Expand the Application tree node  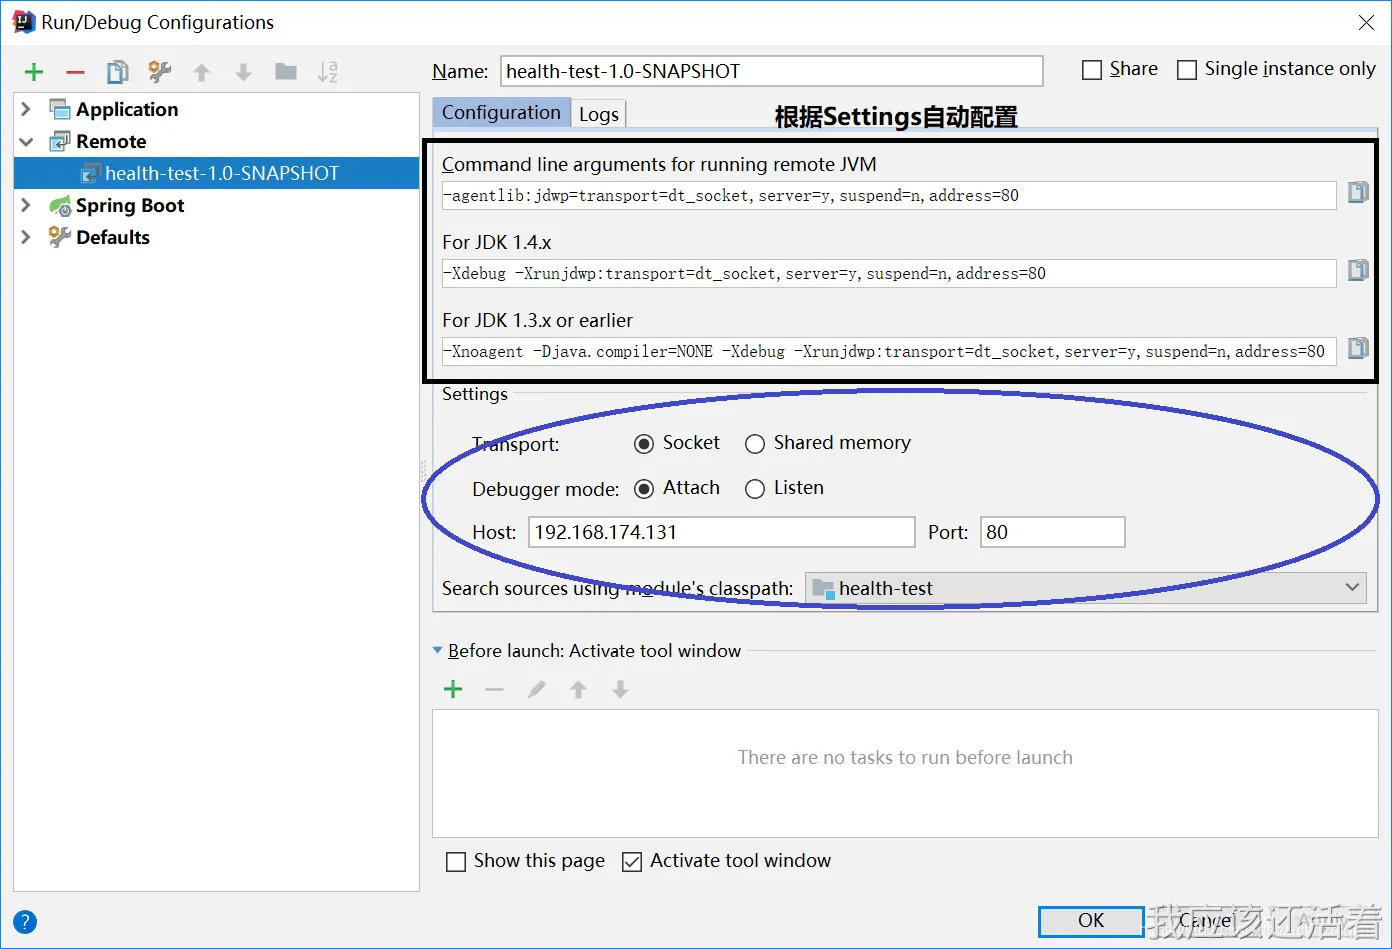(27, 109)
